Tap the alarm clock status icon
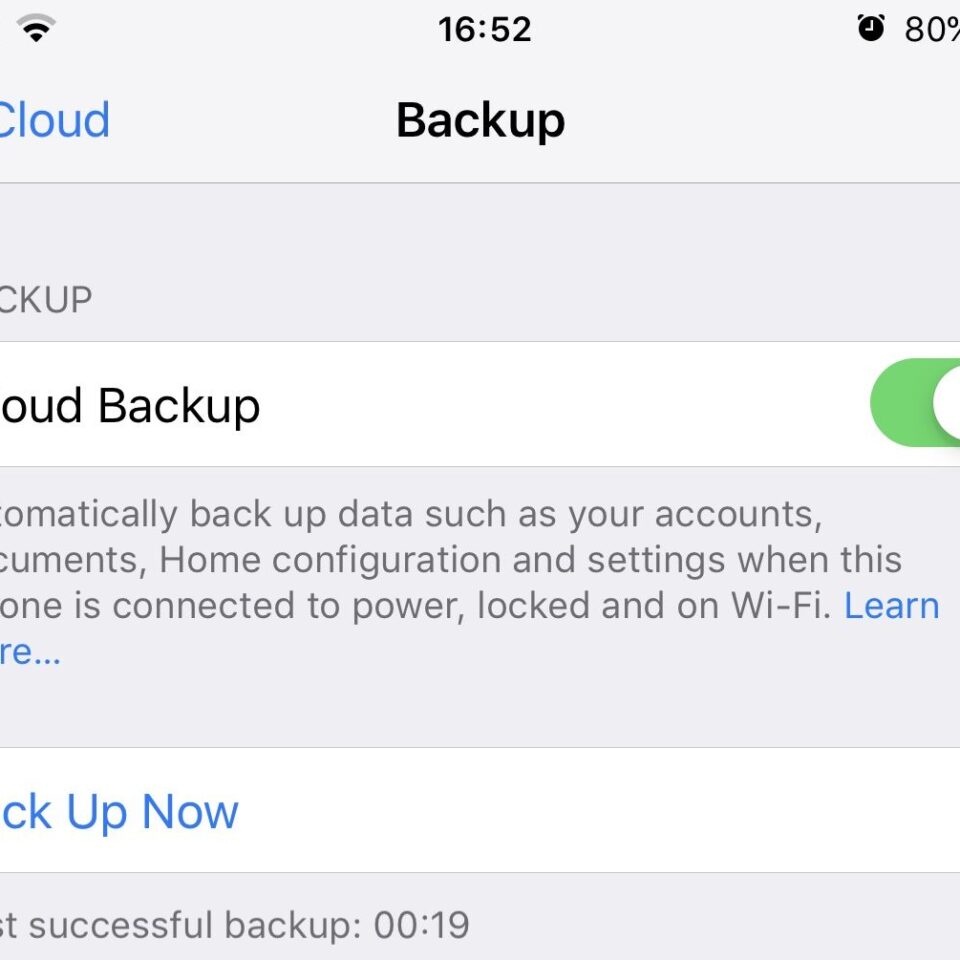The image size is (960, 960). 871,28
